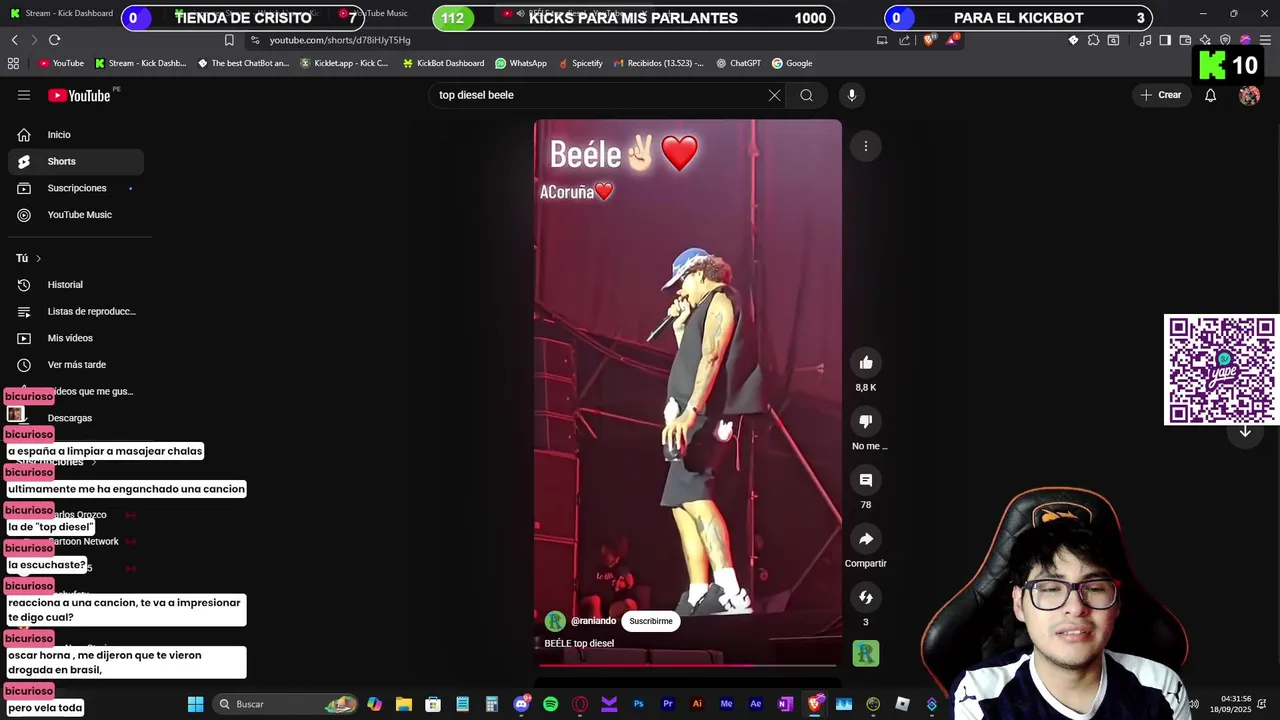Open the account avatar menu

coord(1249,95)
